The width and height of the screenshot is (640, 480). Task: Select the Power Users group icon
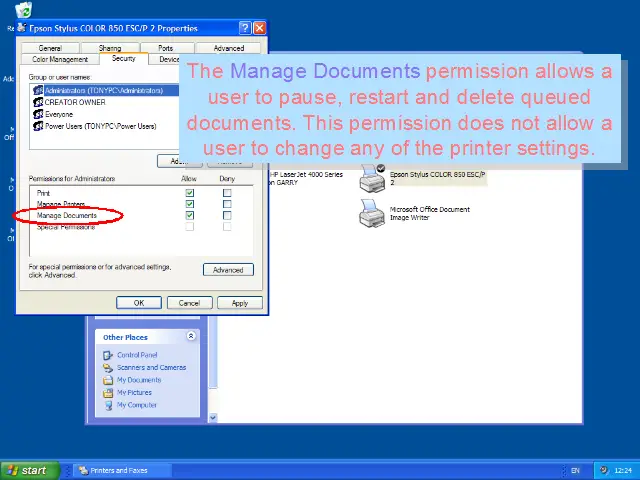point(38,126)
